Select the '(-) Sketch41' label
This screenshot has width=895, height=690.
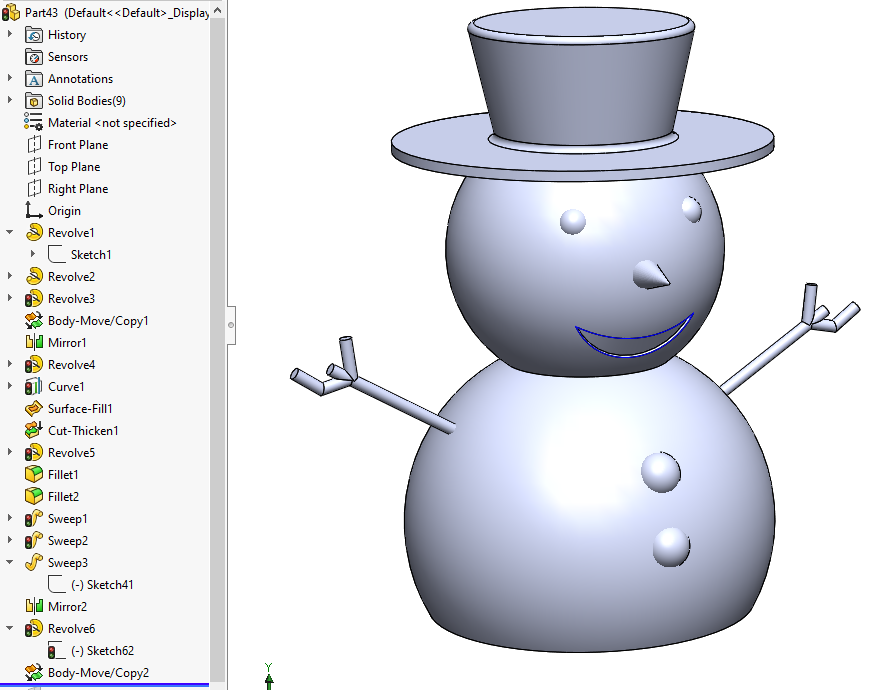coord(102,585)
